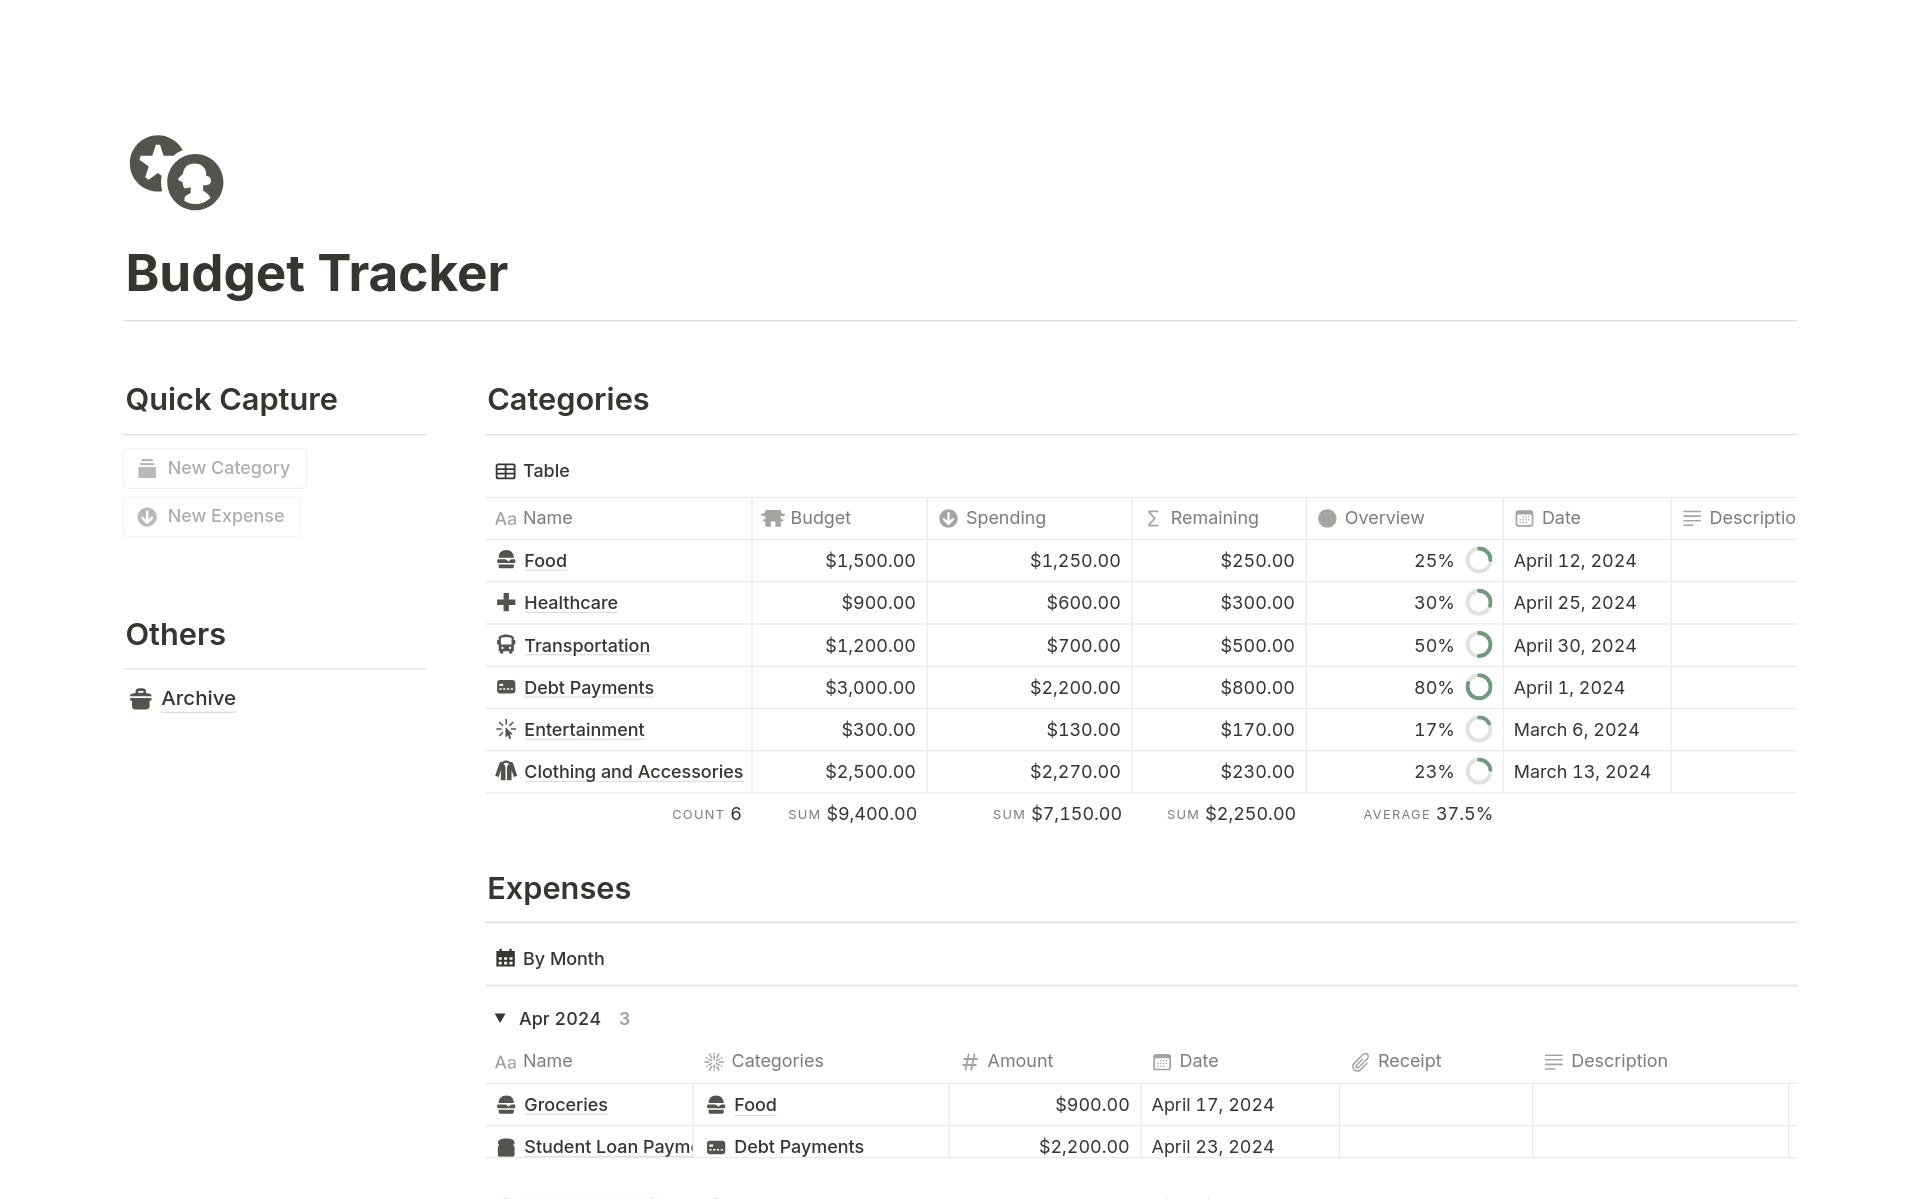Click the Food category burger icon
The image size is (1920, 1199).
(x=506, y=560)
